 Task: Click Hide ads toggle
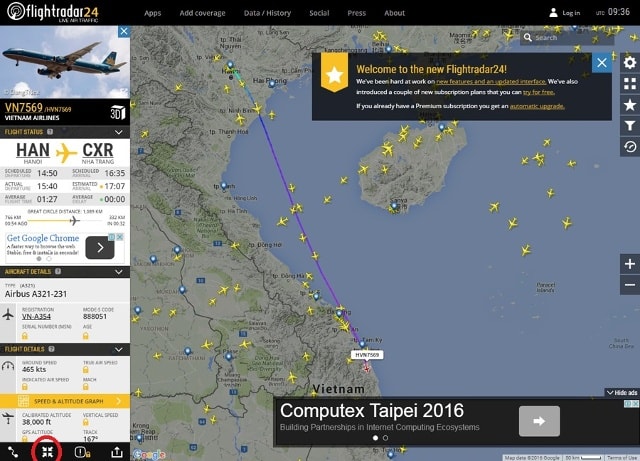[622, 392]
